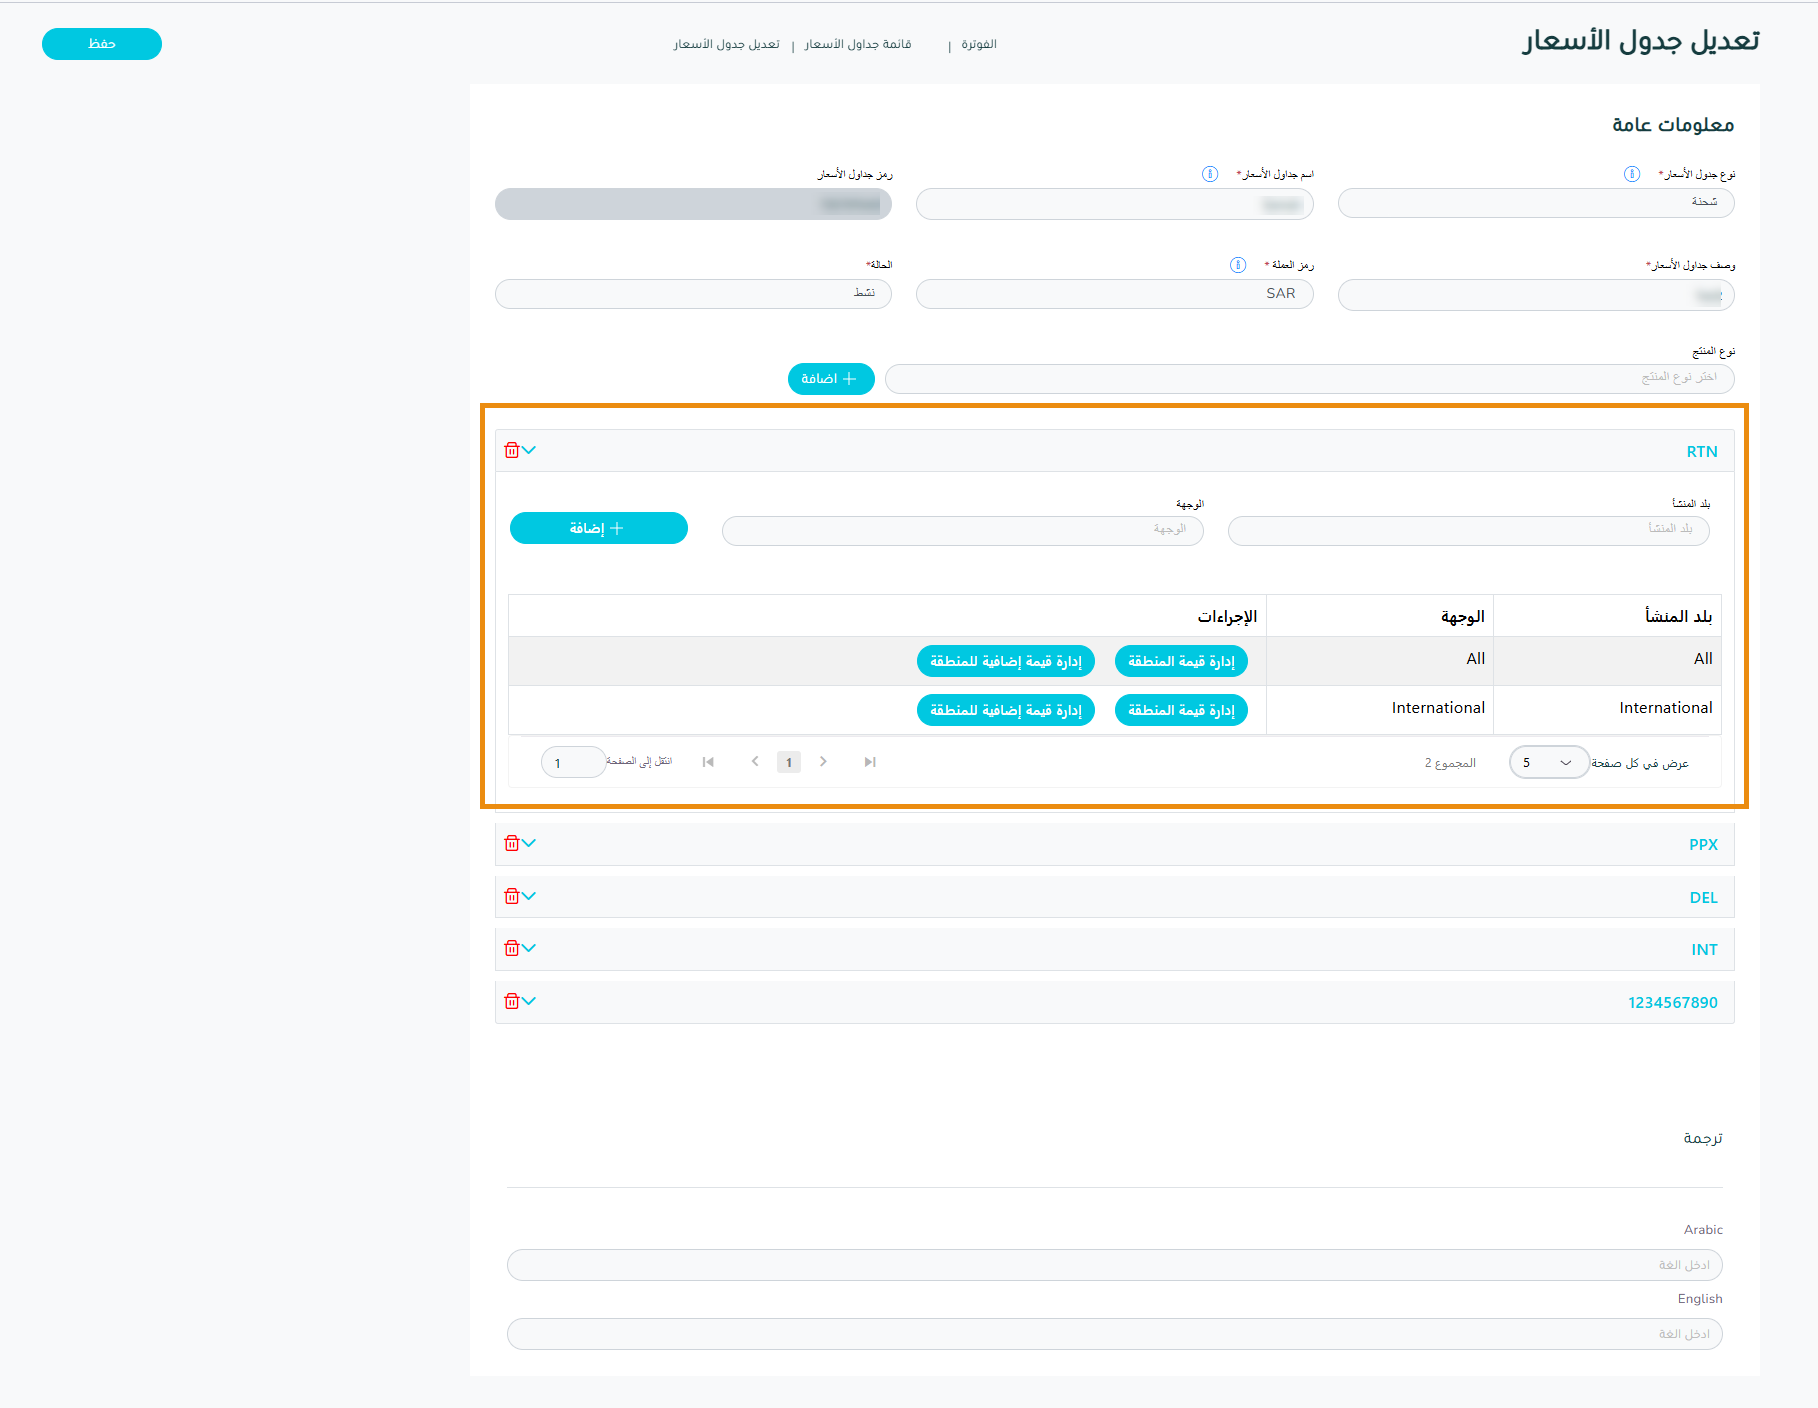Collapse the RTN section chevron

coord(530,450)
